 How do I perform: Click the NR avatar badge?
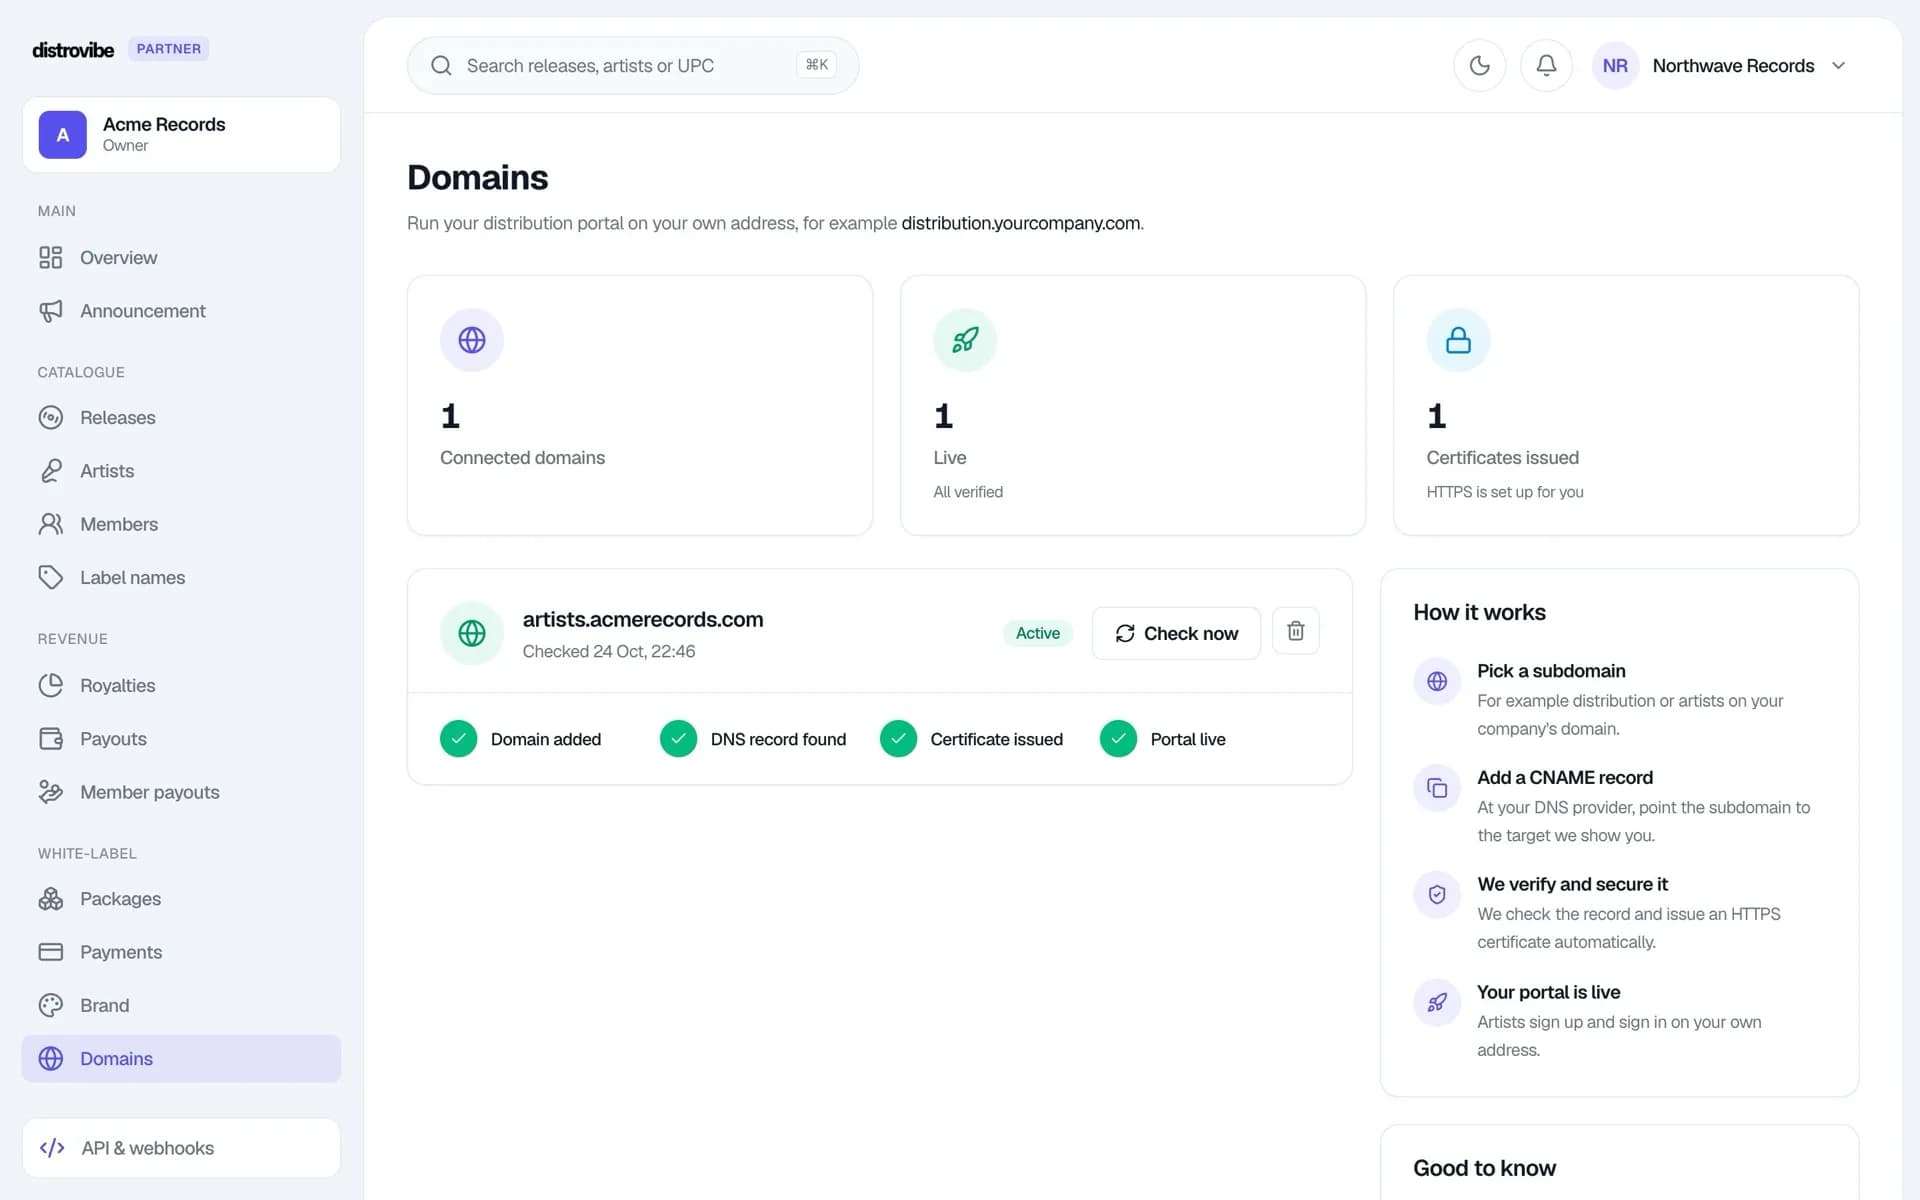point(1615,66)
